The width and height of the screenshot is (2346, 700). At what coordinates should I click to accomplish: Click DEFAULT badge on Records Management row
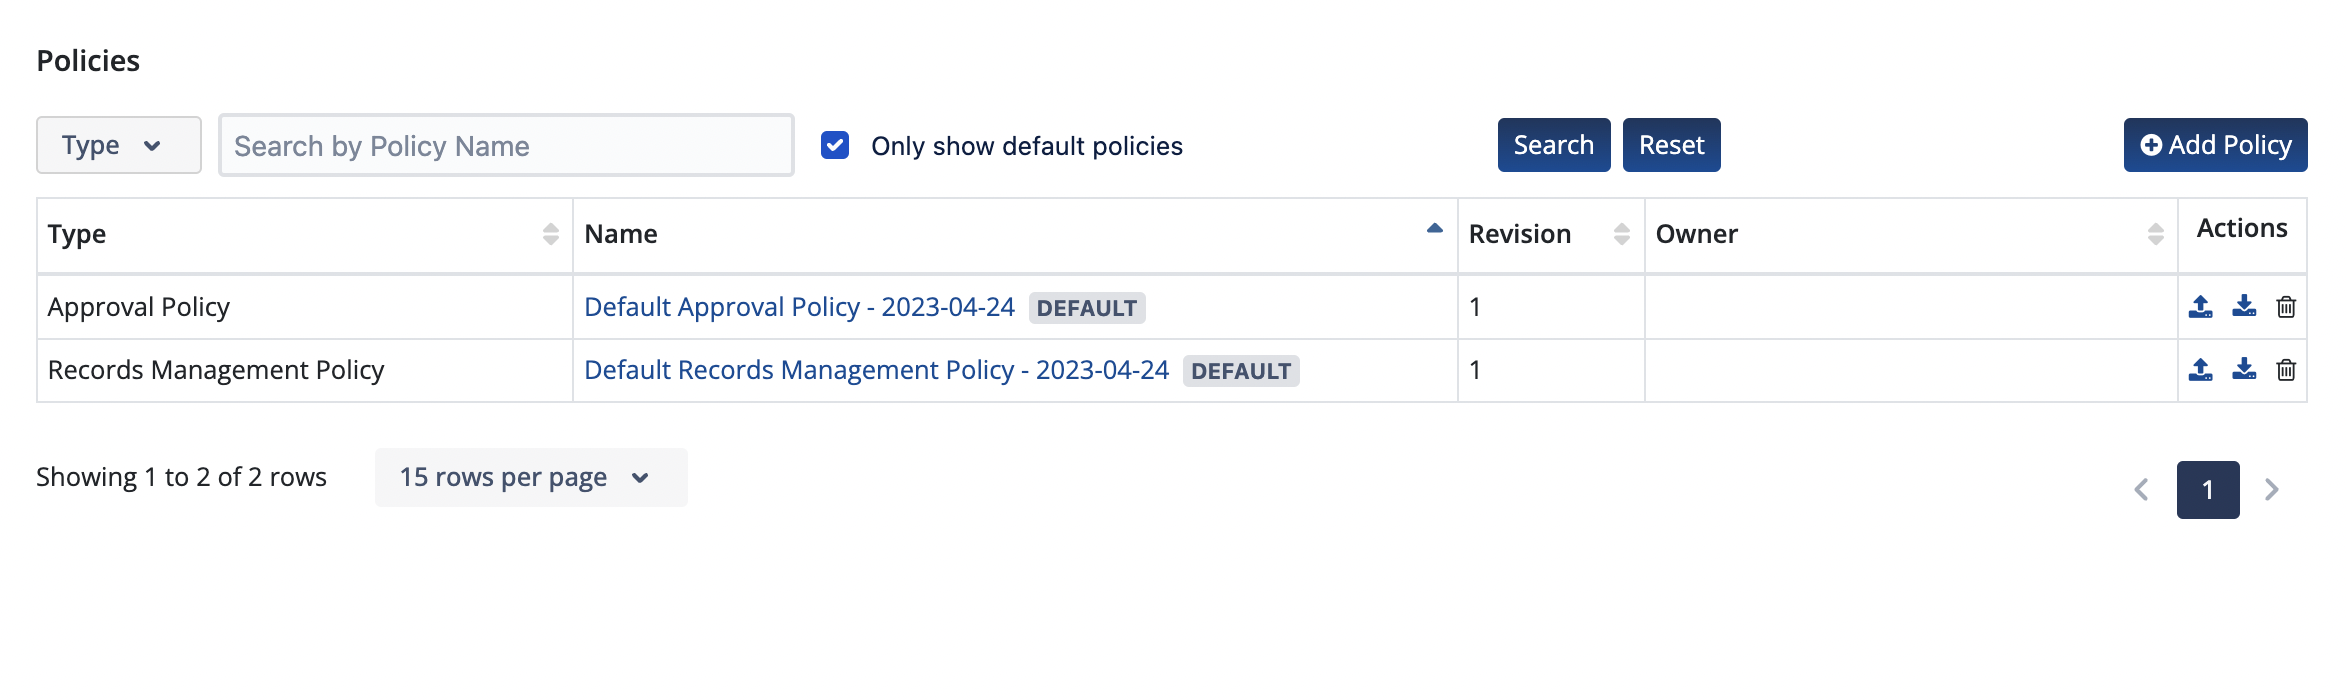pyautogui.click(x=1241, y=371)
